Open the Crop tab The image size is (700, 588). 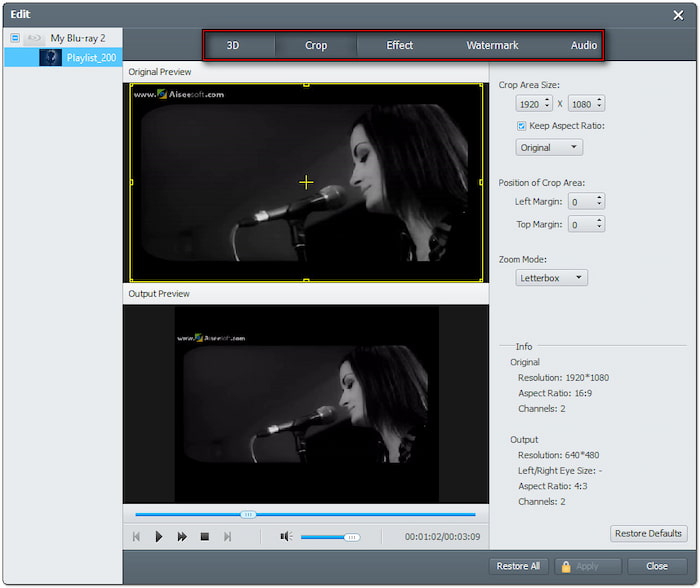point(316,45)
